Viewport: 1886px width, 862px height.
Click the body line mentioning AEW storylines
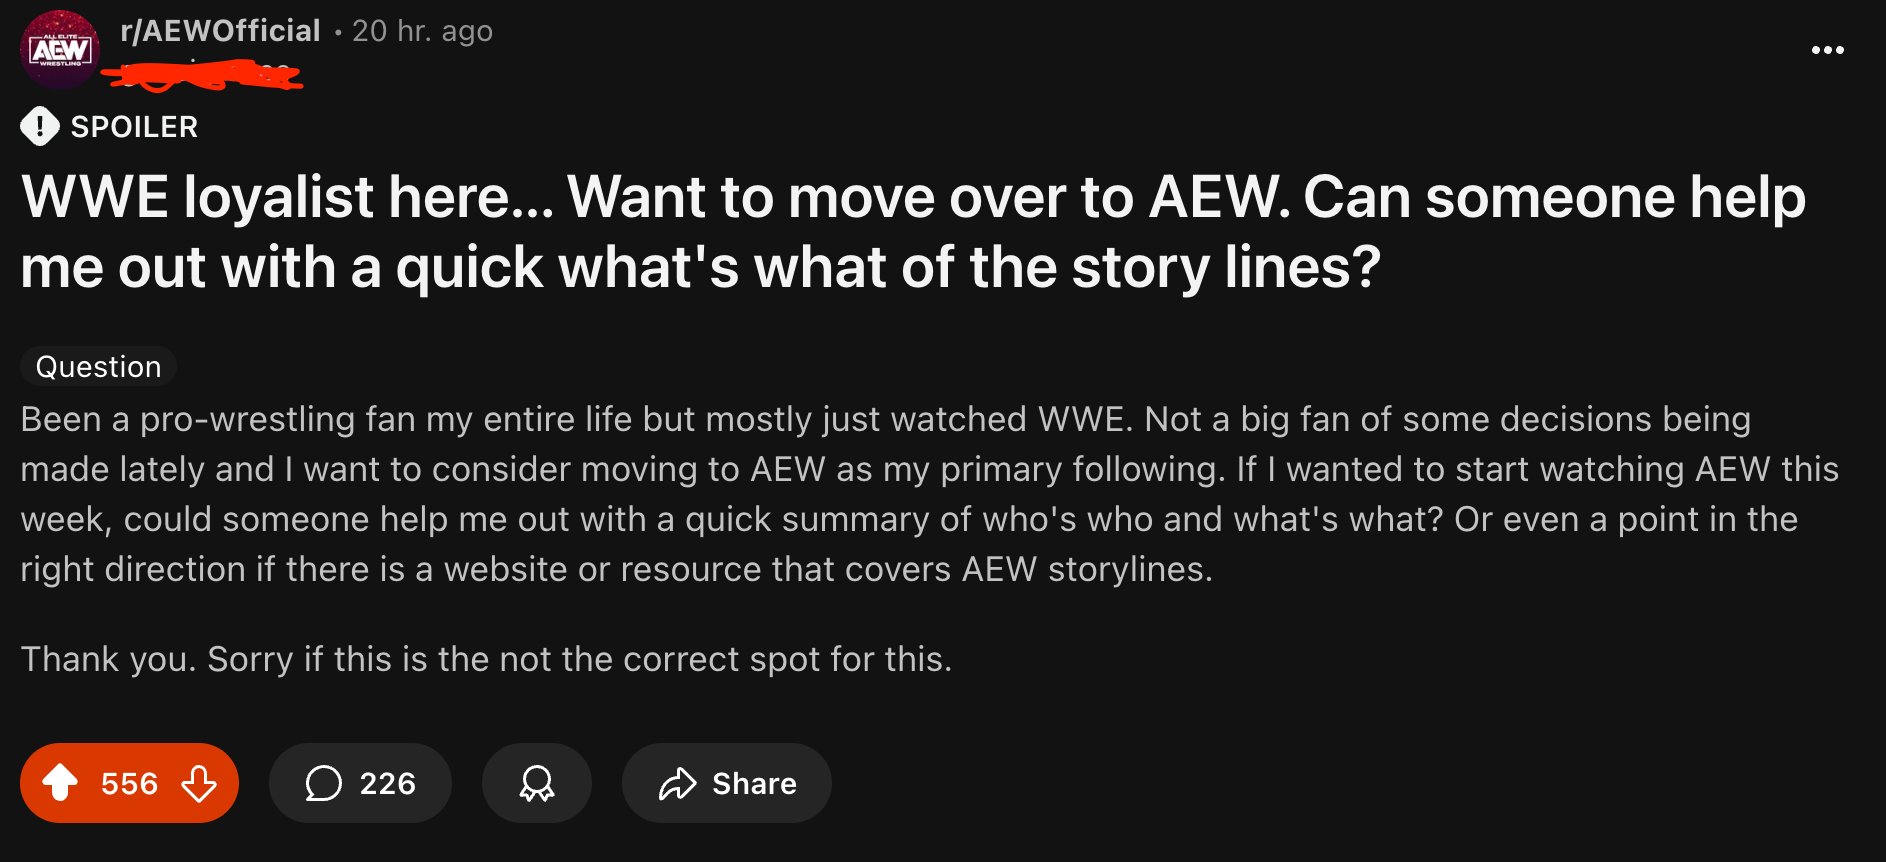point(616,569)
